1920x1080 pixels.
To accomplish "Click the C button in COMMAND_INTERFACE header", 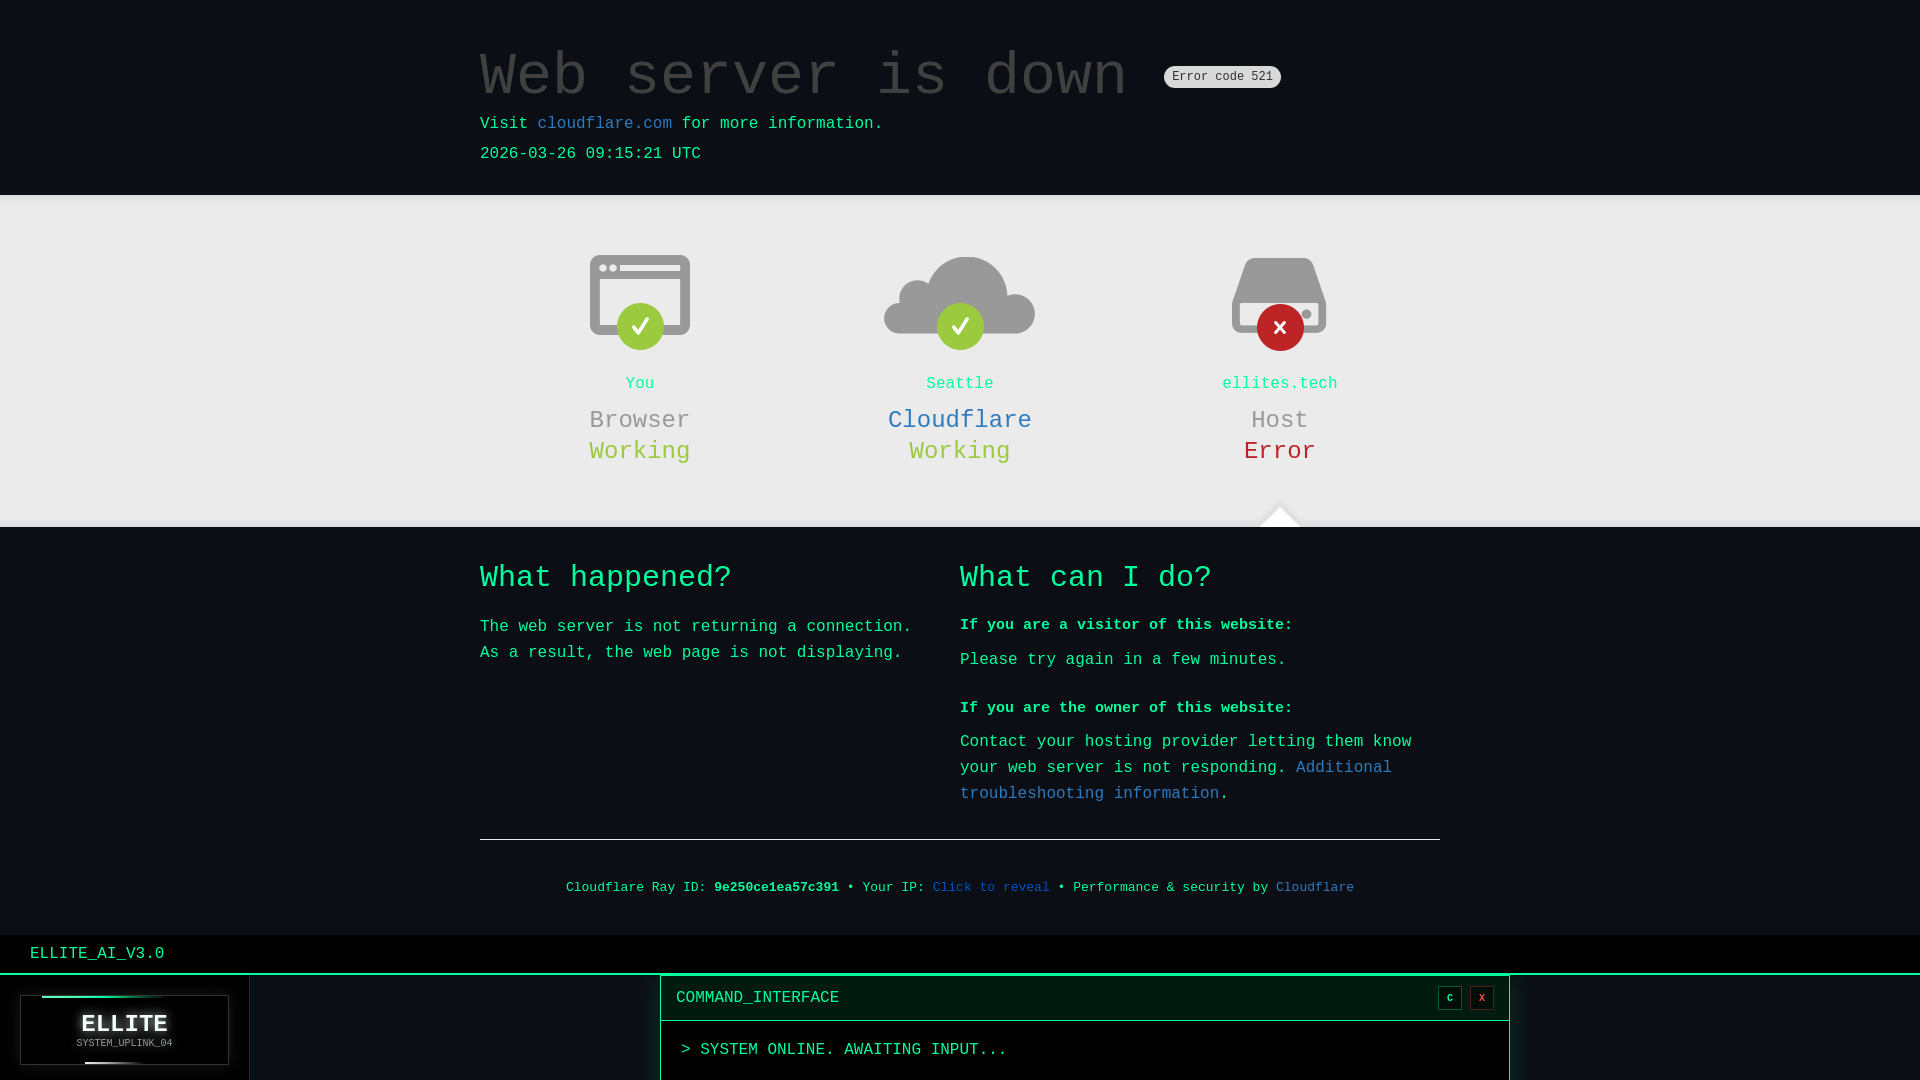I will click(x=1449, y=998).
